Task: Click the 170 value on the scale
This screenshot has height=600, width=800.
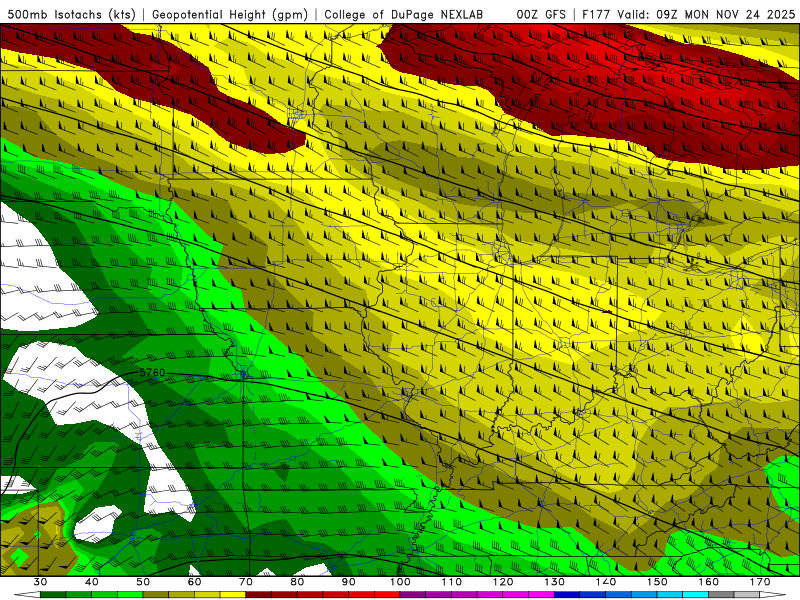Action: tap(760, 582)
